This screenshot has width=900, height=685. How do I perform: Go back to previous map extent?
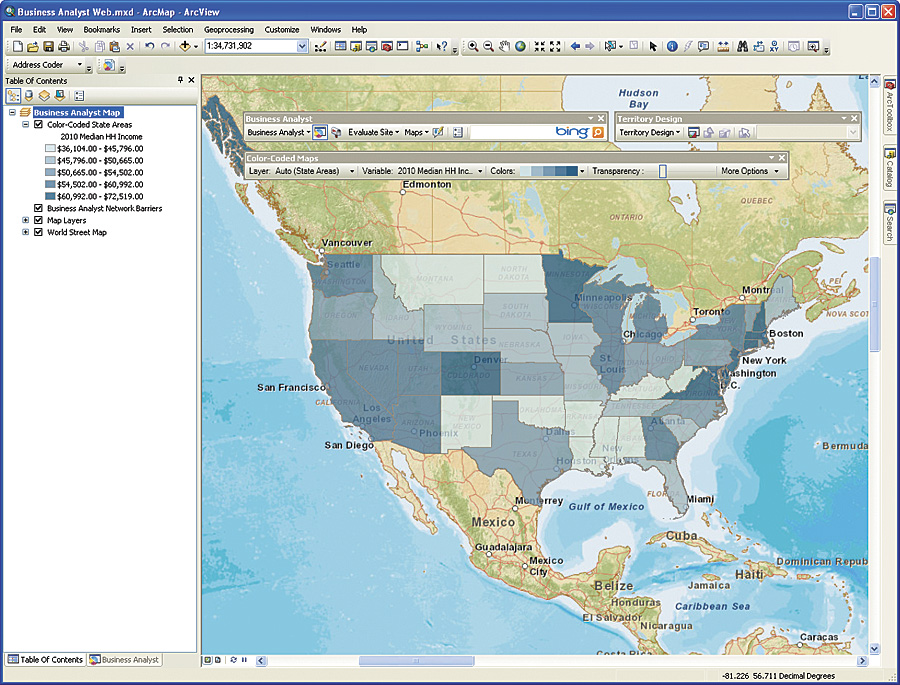(x=575, y=46)
